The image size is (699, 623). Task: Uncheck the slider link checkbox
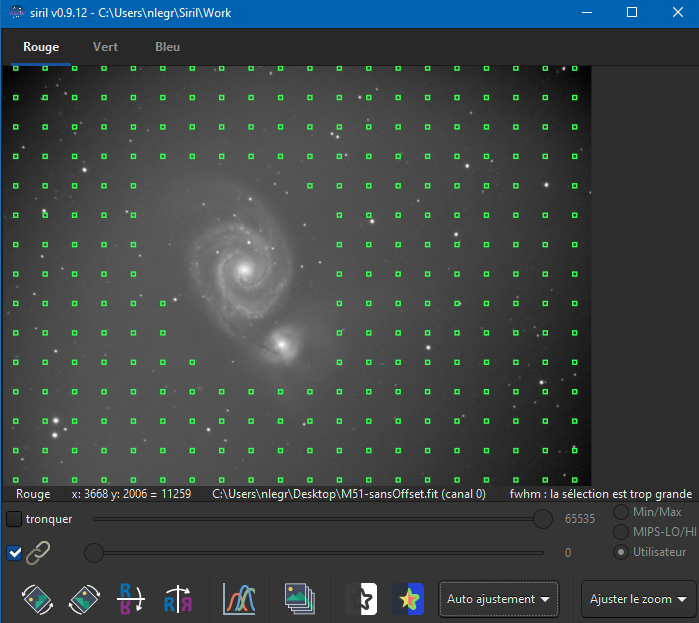[x=14, y=553]
